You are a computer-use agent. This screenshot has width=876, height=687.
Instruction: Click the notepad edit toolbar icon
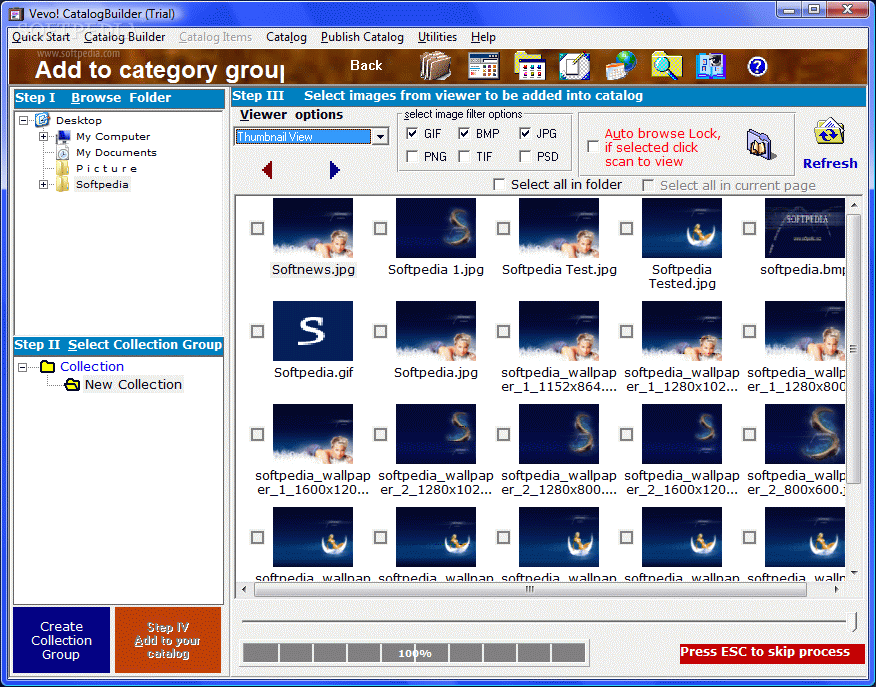click(x=575, y=66)
